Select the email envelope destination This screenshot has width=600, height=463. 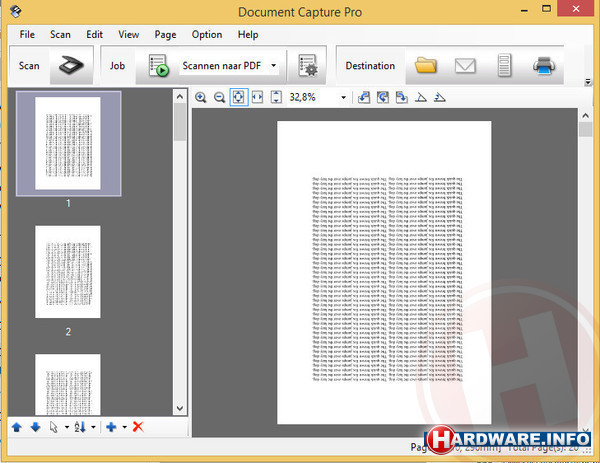pyautogui.click(x=465, y=65)
